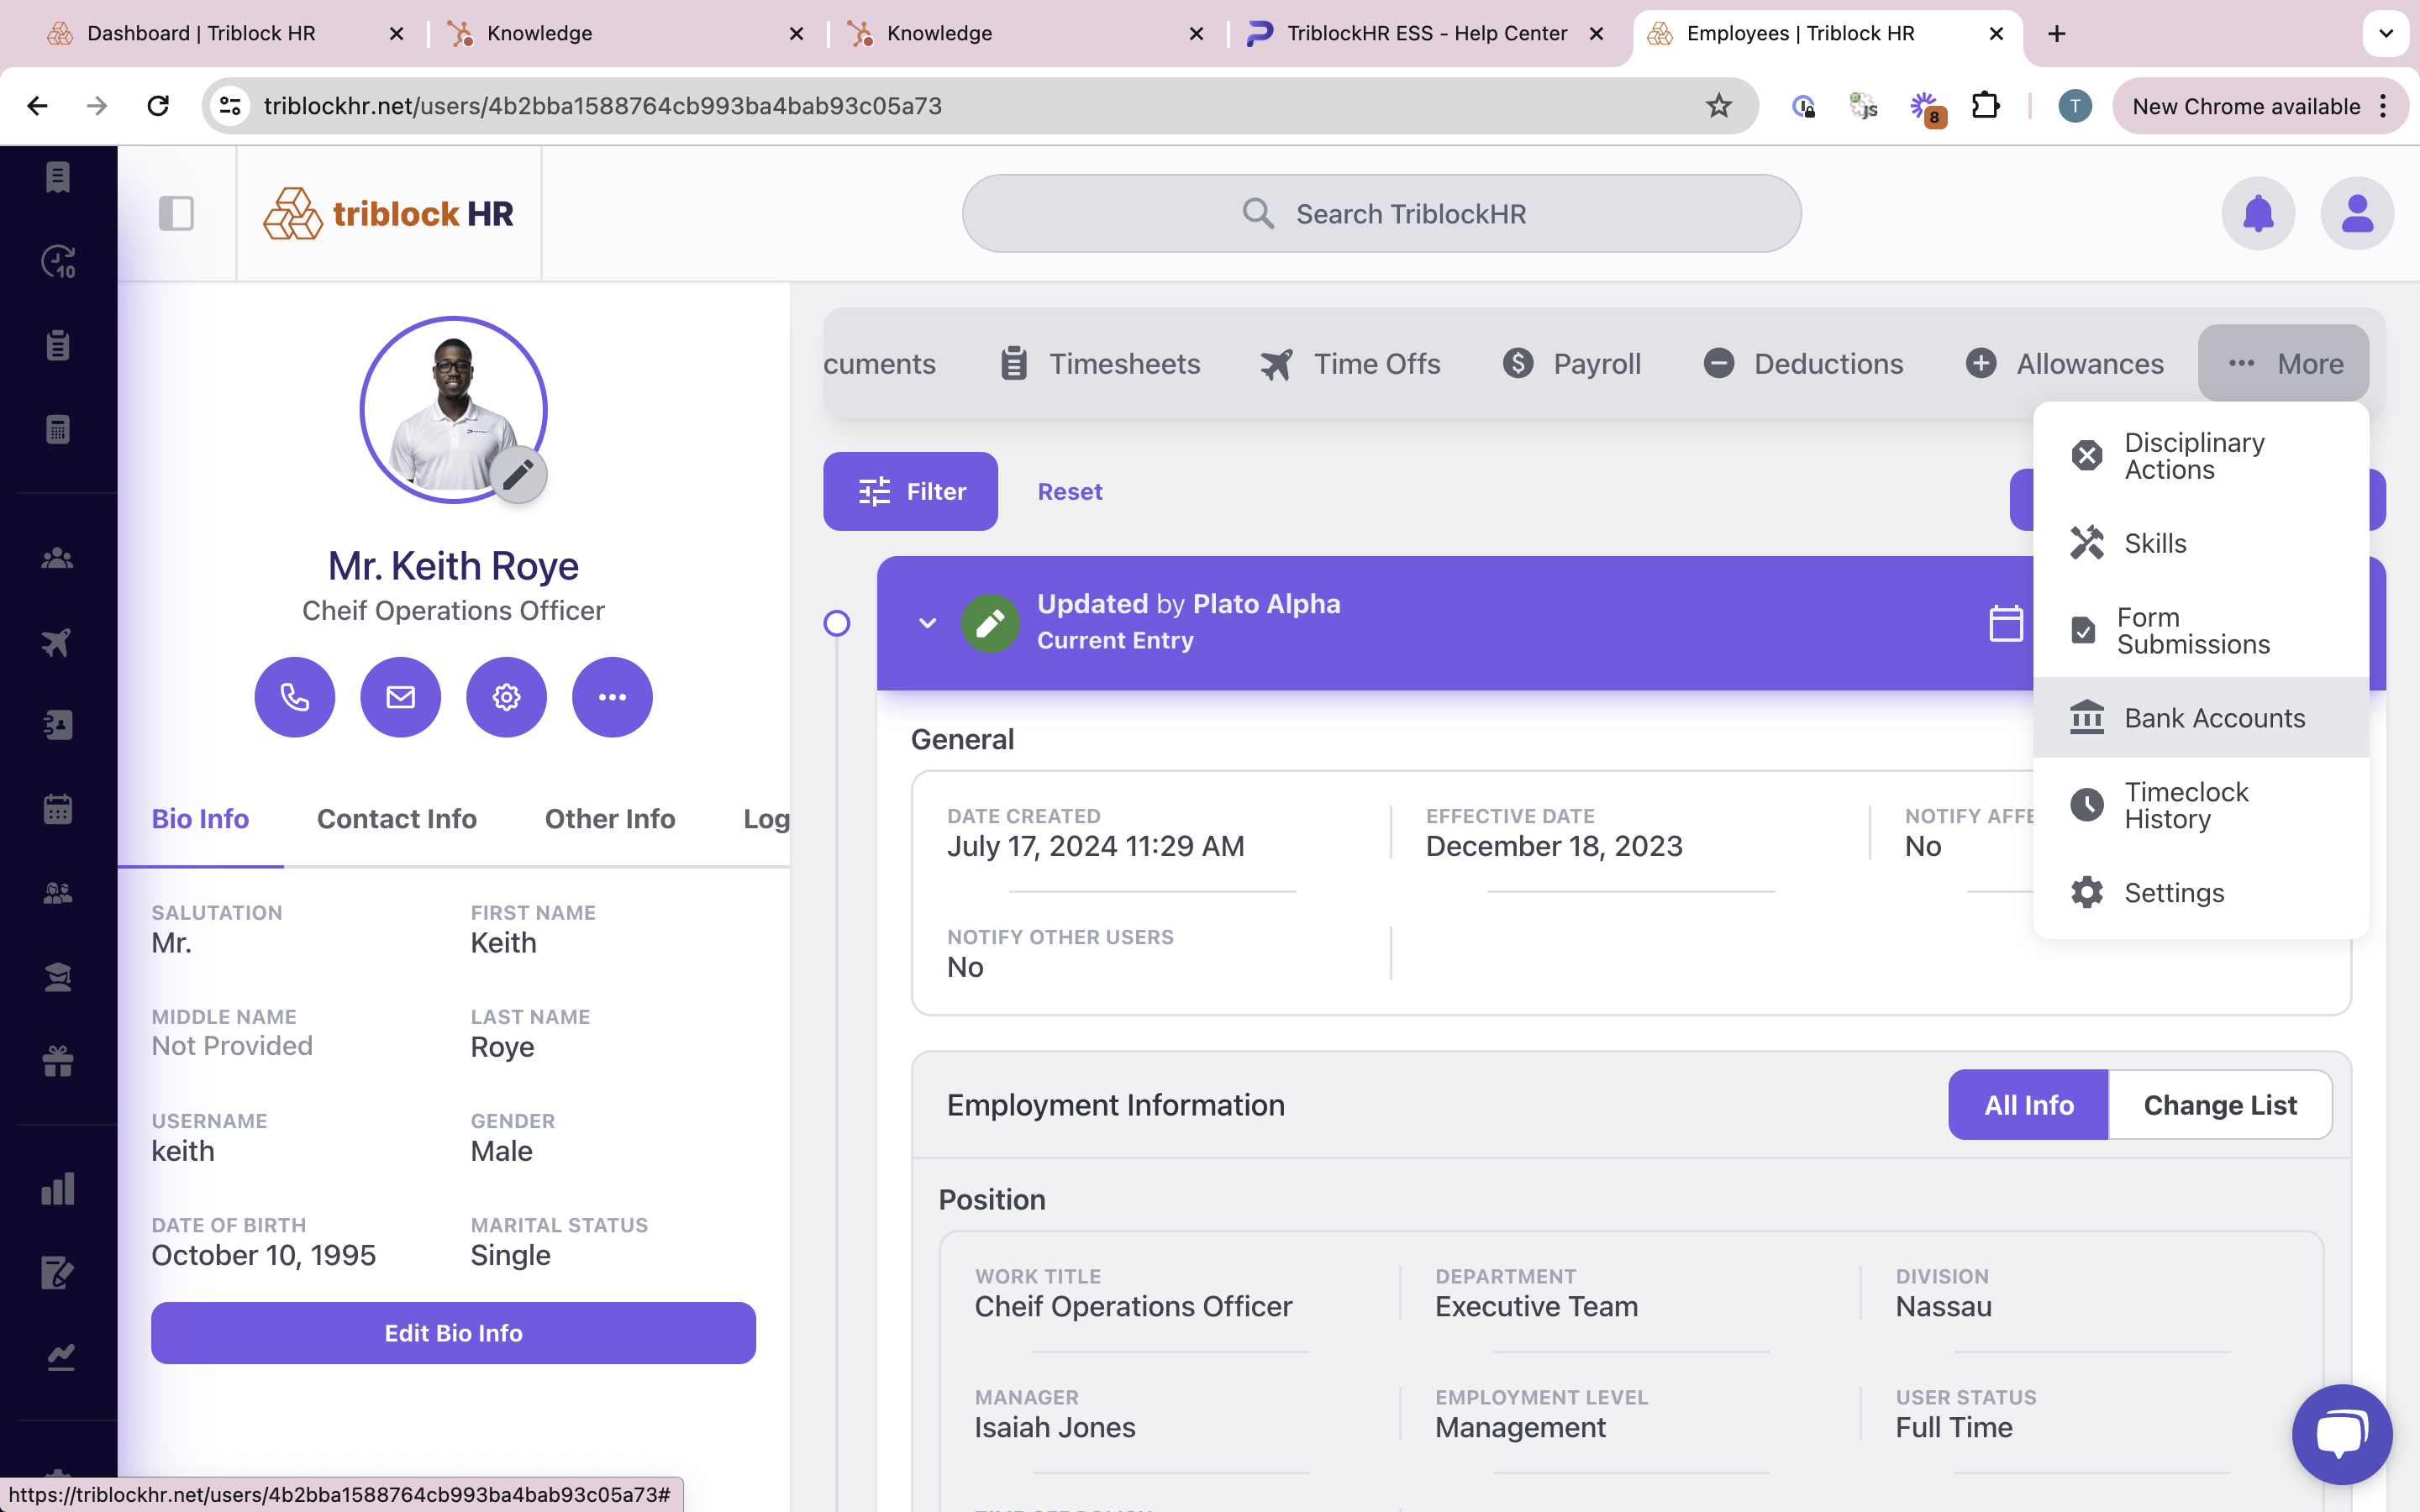Open the notifications bell
Image resolution: width=2420 pixels, height=1512 pixels.
[2258, 213]
